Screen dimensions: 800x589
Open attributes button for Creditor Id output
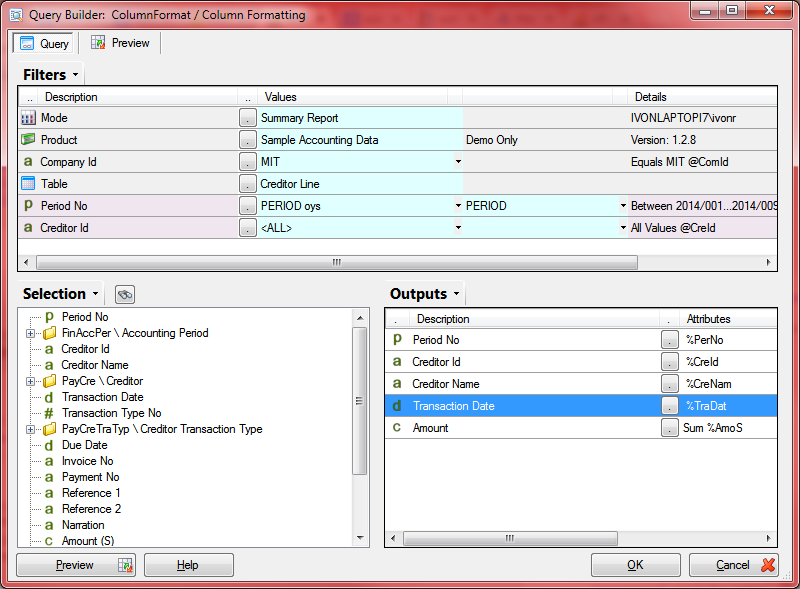coord(669,361)
